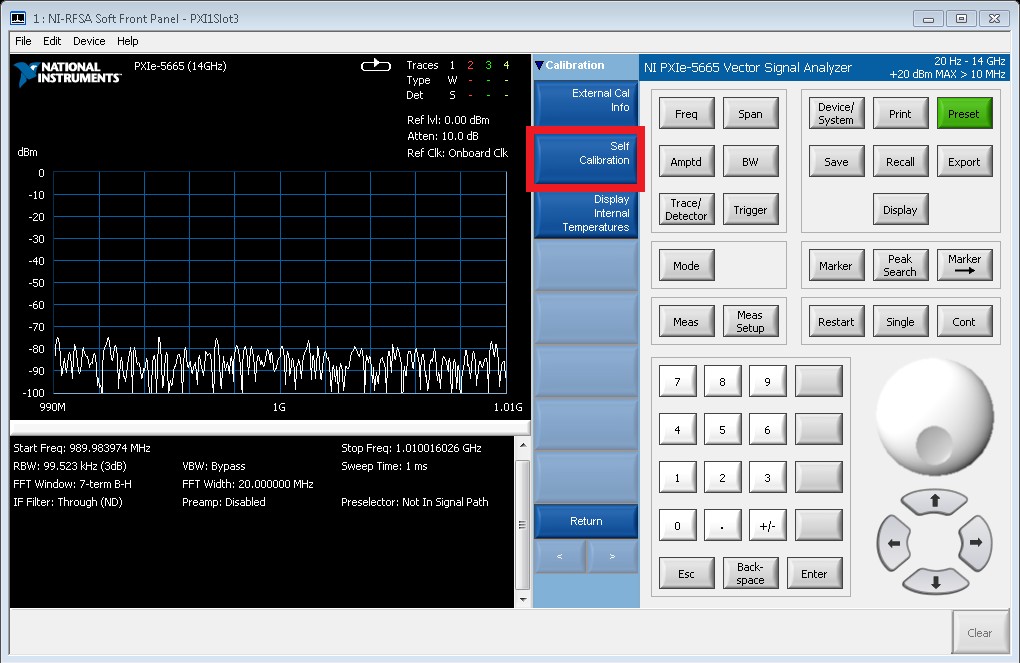Enable Single sweep mode
Viewport: 1020px width, 663px height.
(x=900, y=320)
